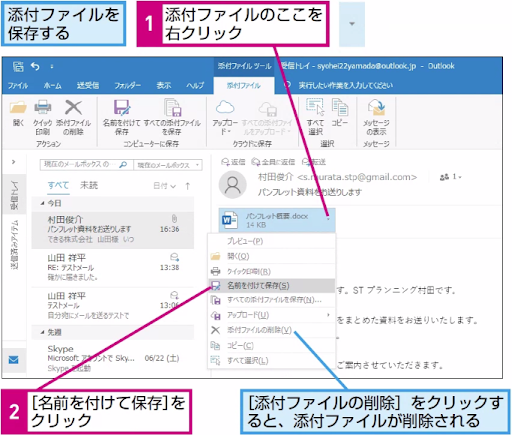This screenshot has width=512, height=435.
Task: Click the コピー icon in ribbon
Action: (x=340, y=107)
